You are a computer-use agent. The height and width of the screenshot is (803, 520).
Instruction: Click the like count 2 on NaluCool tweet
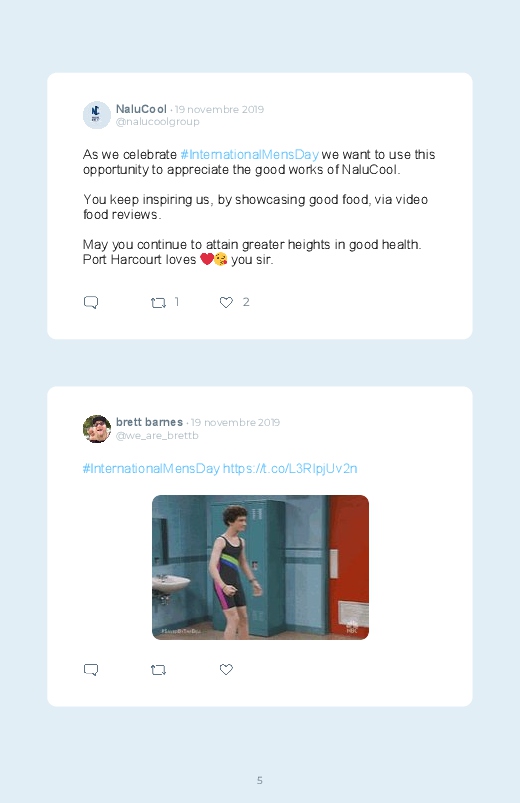click(246, 302)
